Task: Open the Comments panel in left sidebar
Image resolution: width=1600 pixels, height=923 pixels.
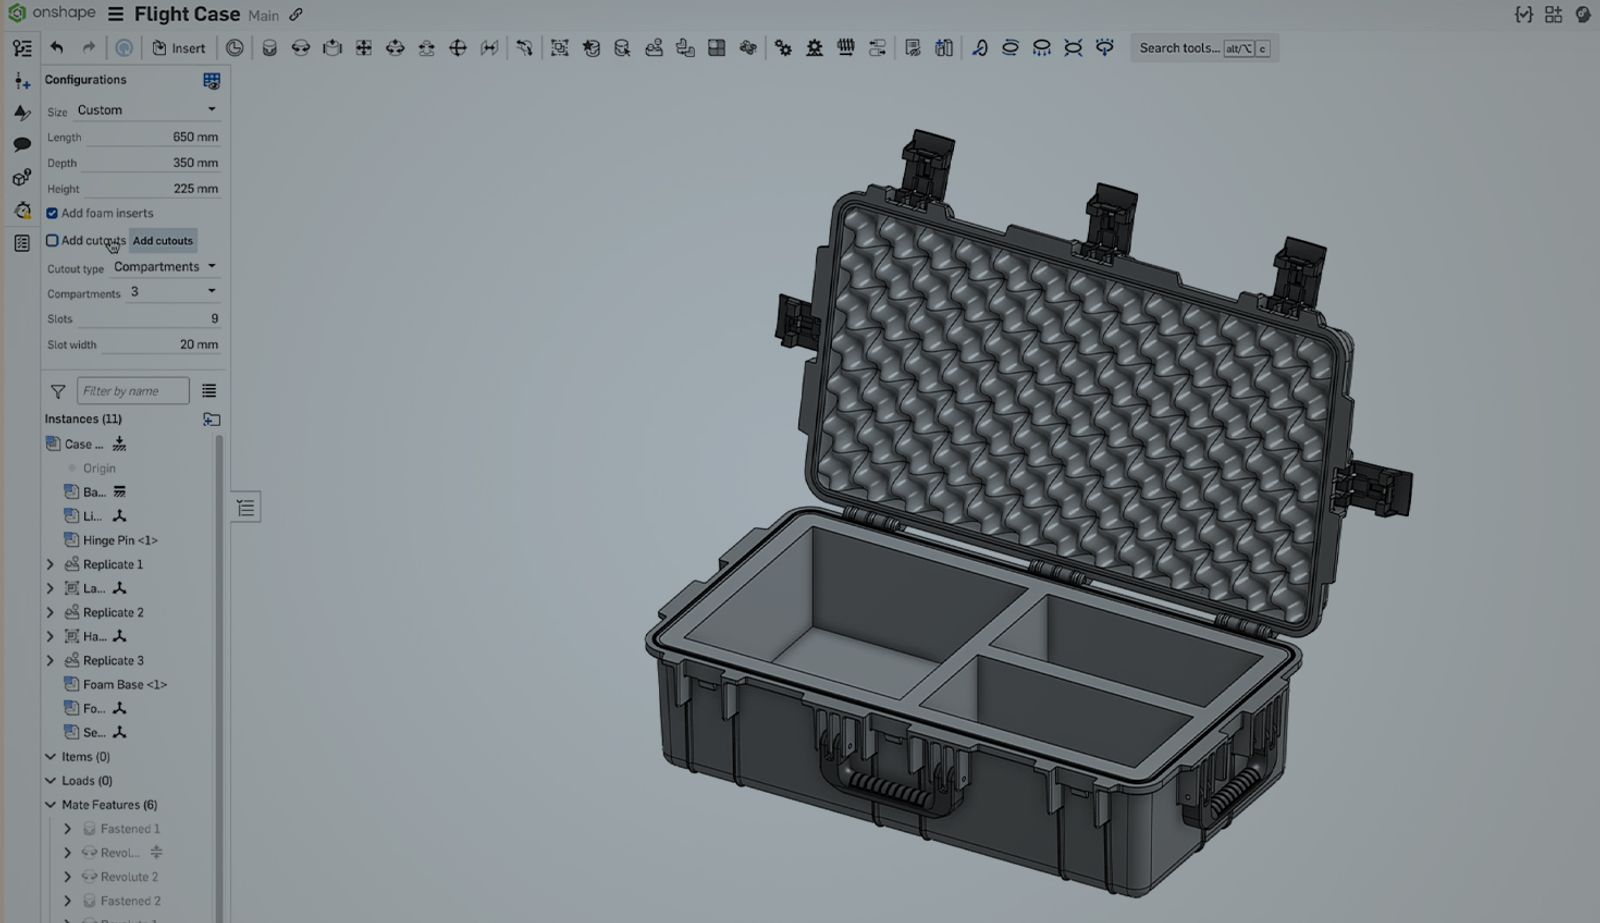Action: point(22,145)
